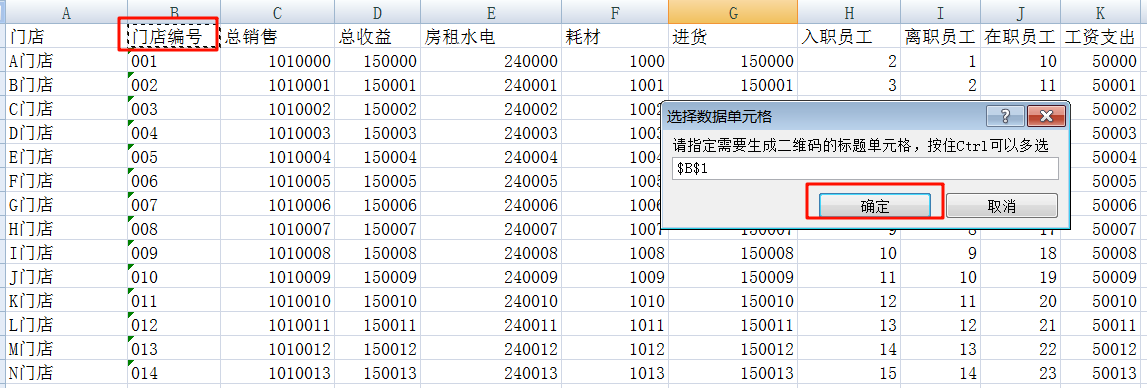Select column C header
This screenshot has width=1147, height=388.
[x=277, y=12]
